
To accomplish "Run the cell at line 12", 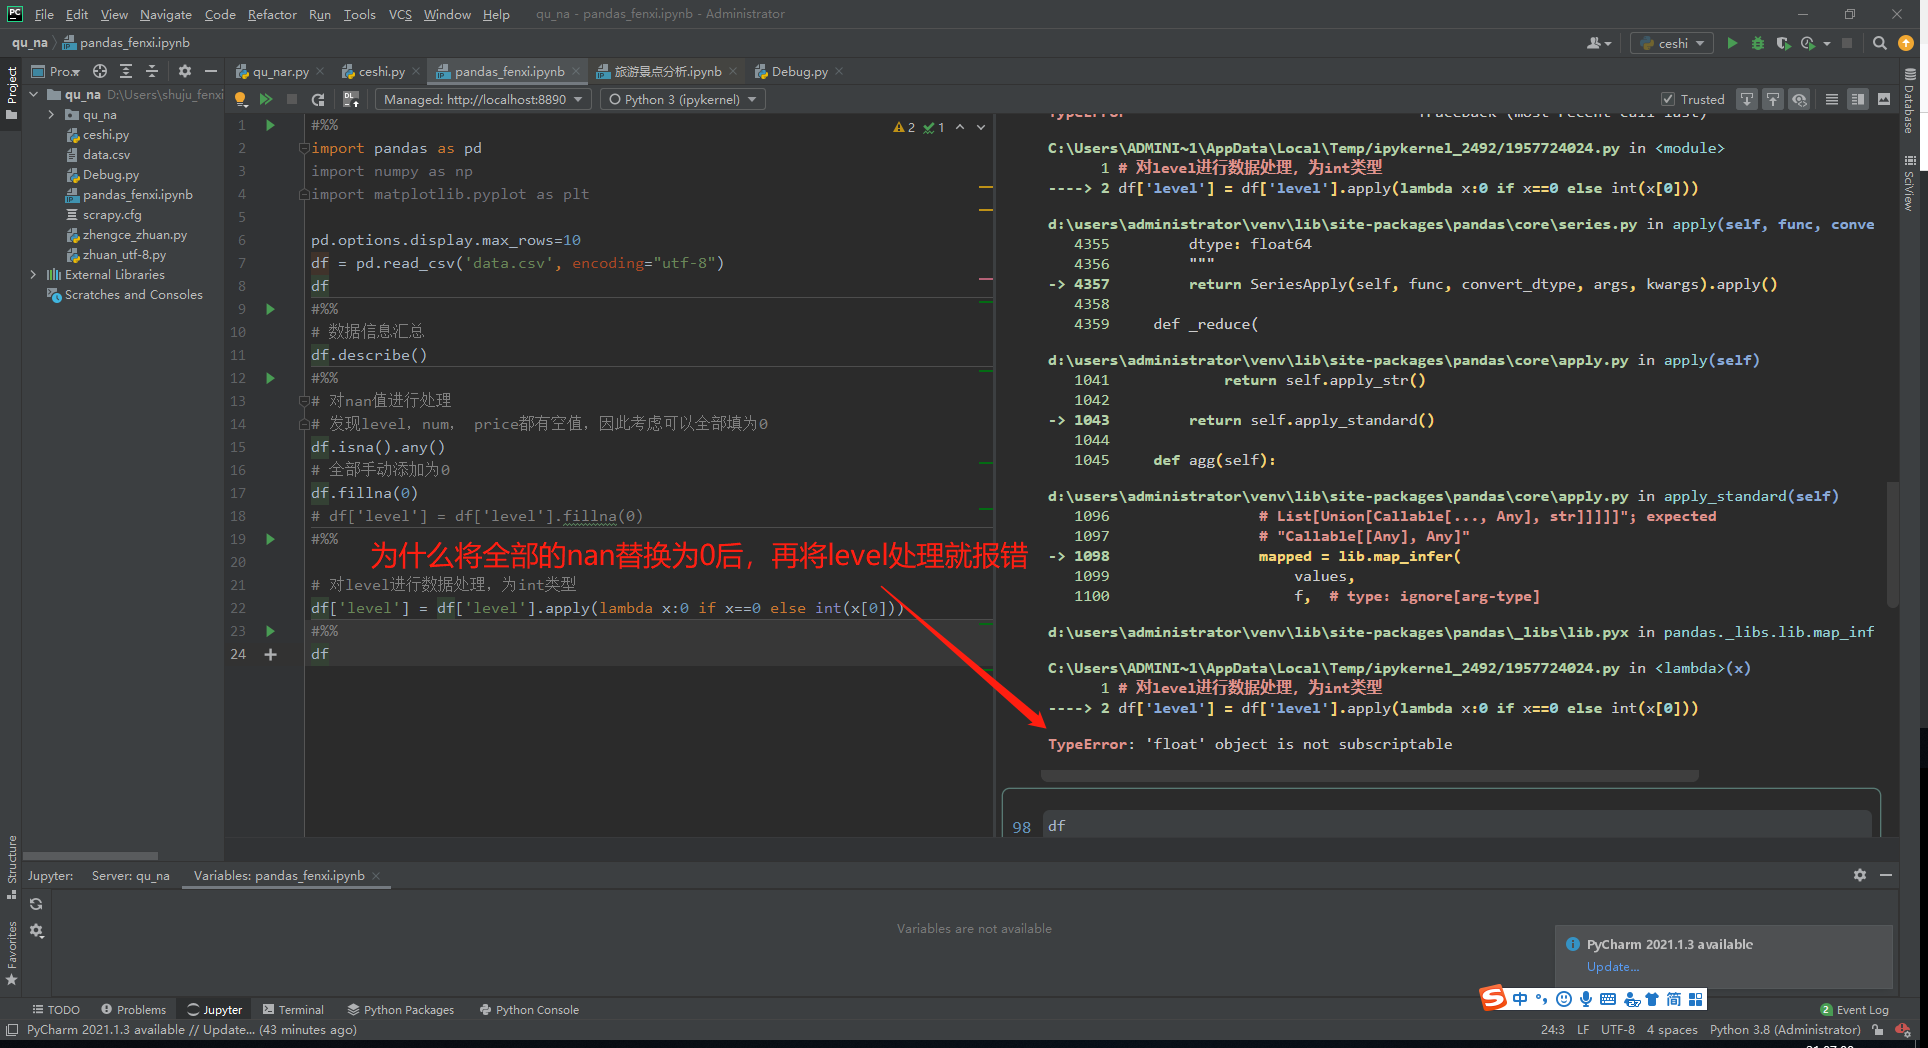I will [270, 378].
